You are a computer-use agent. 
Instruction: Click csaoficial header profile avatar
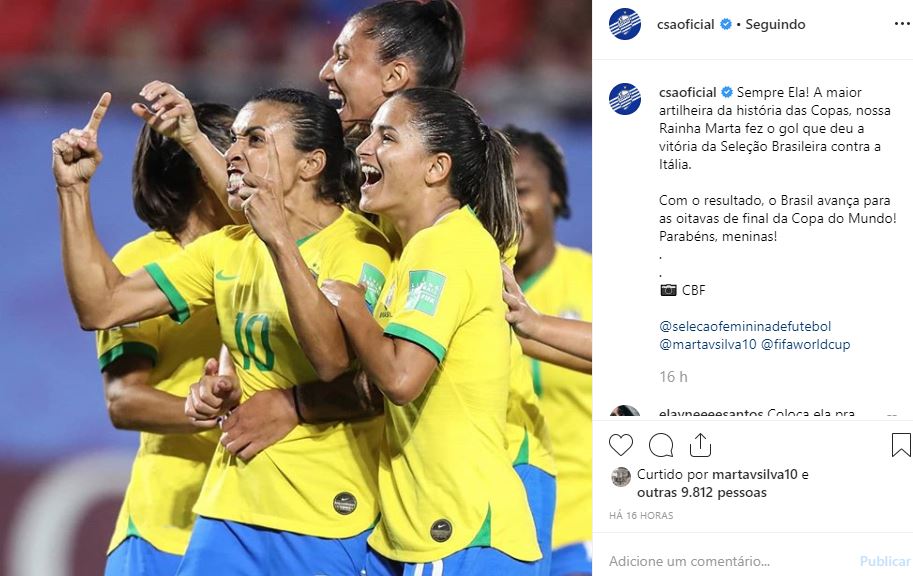625,24
